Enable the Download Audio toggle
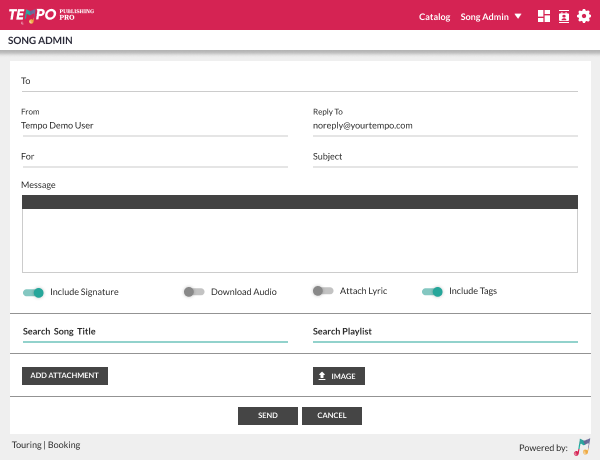The image size is (600, 460). (x=194, y=292)
